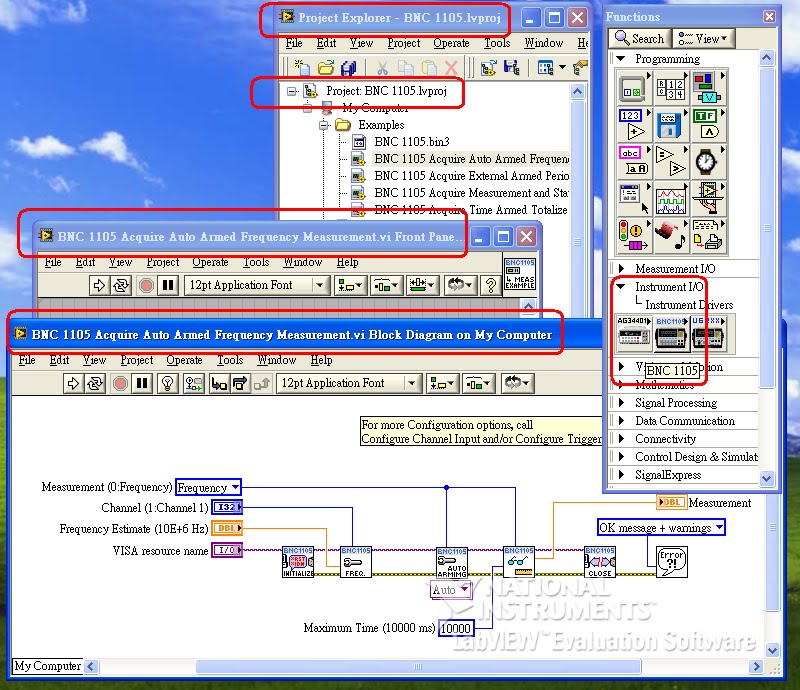Click Abort Execution in Block Diagram toolbar

click(x=120, y=383)
